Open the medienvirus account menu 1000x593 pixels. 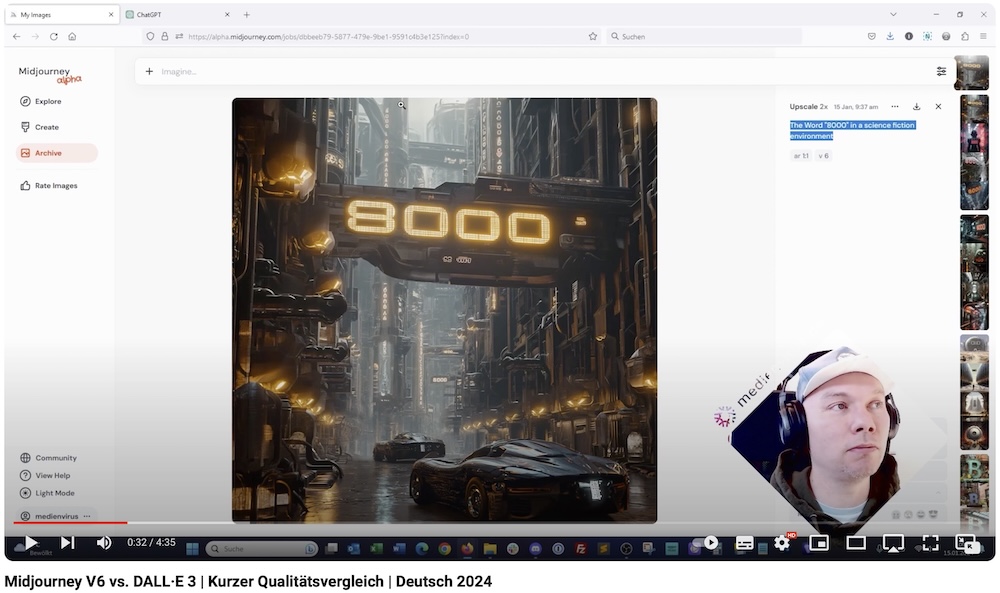[x=55, y=516]
